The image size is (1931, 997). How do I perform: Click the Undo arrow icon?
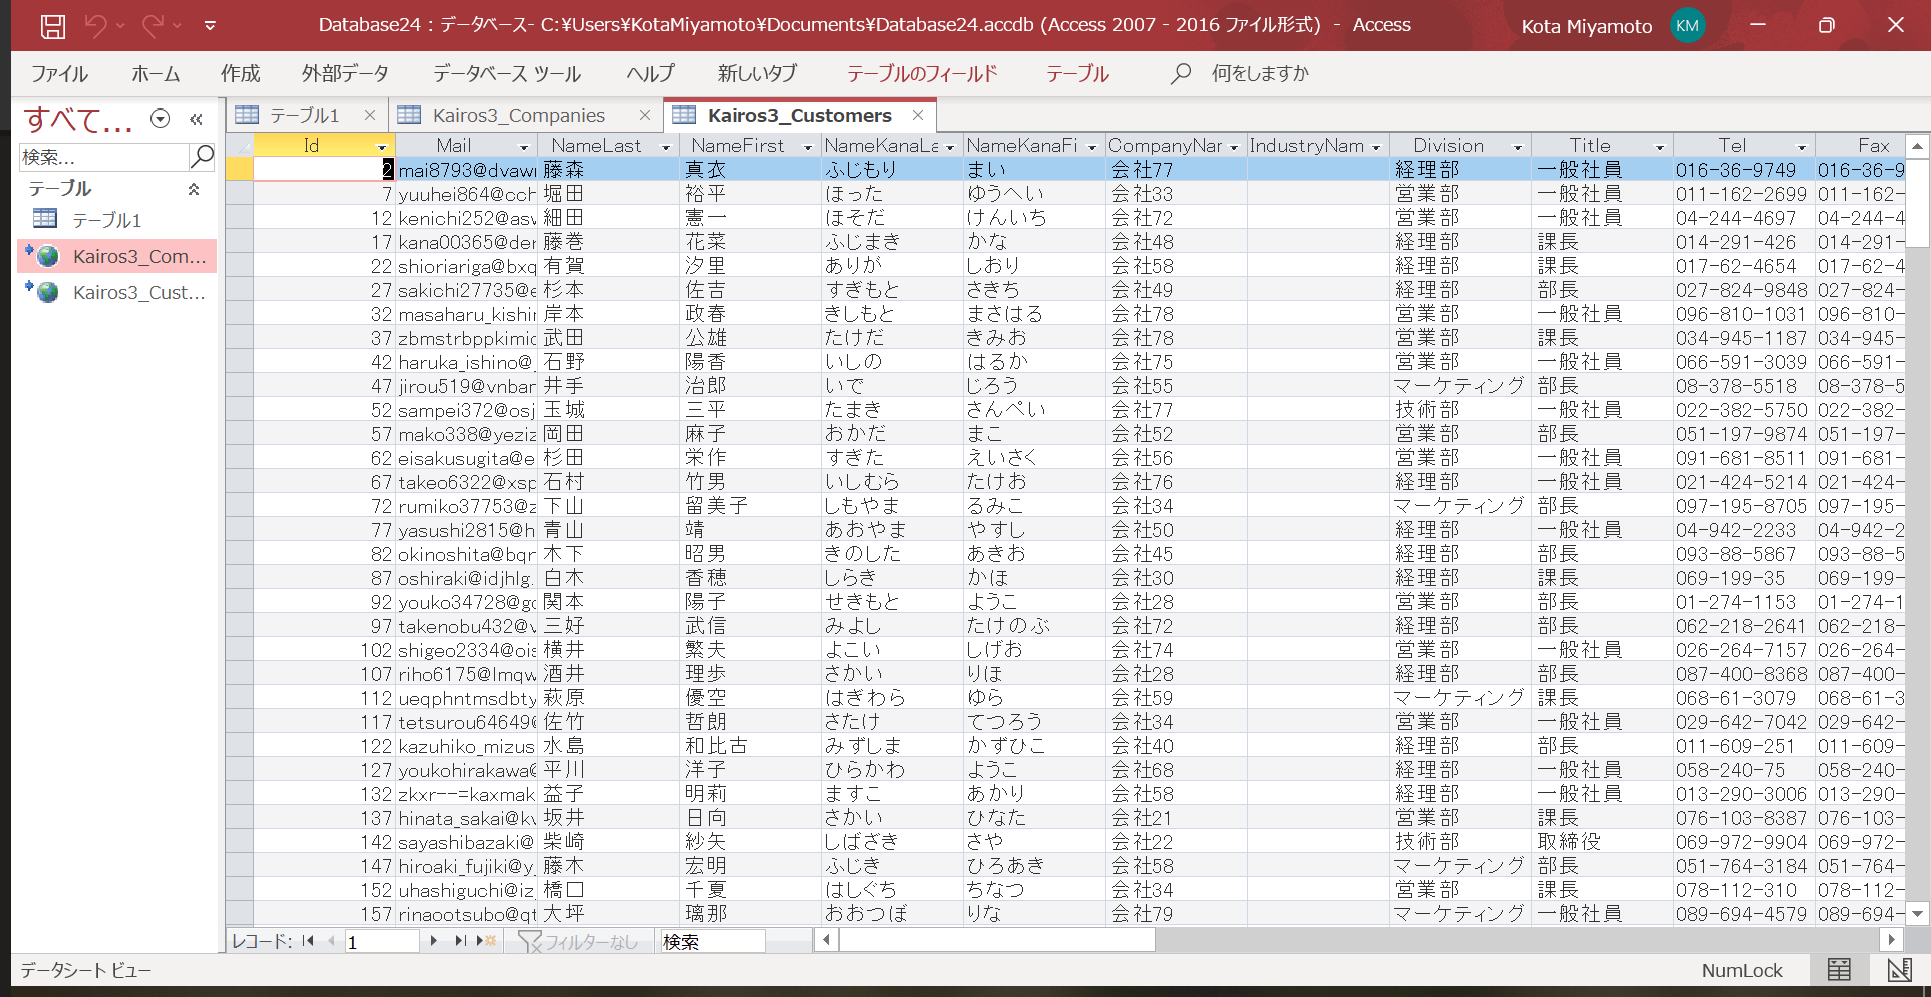96,26
